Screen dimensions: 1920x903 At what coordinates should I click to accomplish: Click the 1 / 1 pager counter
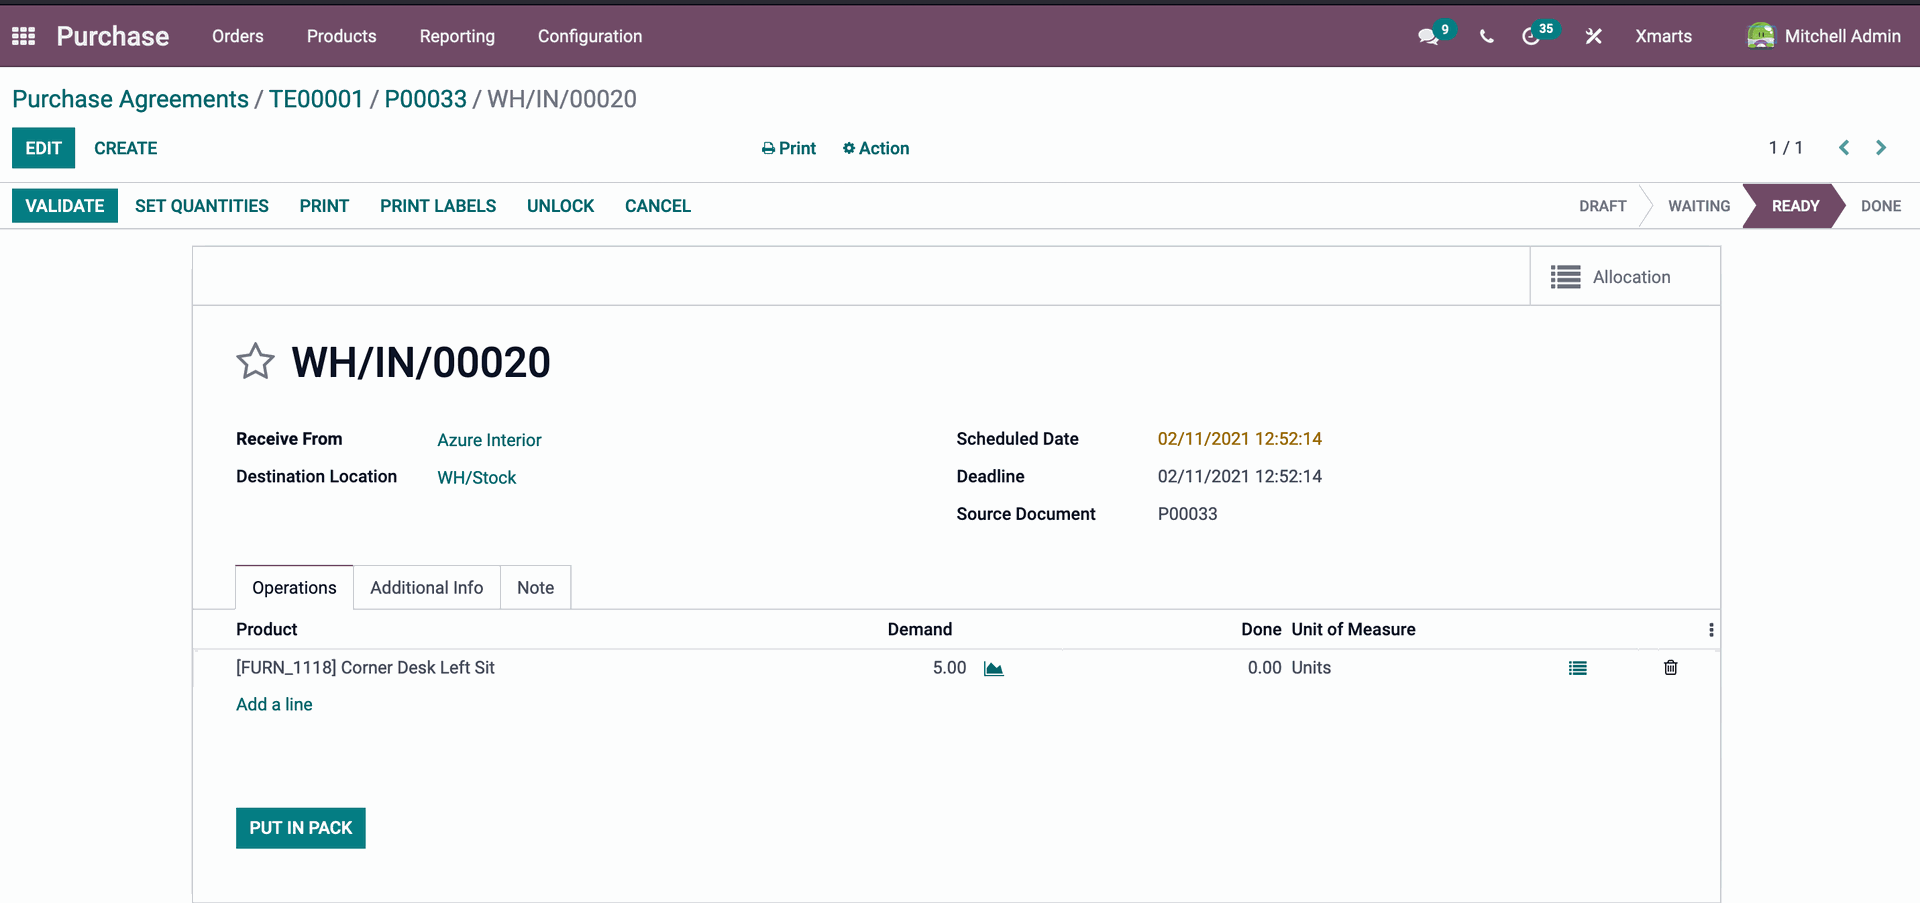[x=1786, y=148]
